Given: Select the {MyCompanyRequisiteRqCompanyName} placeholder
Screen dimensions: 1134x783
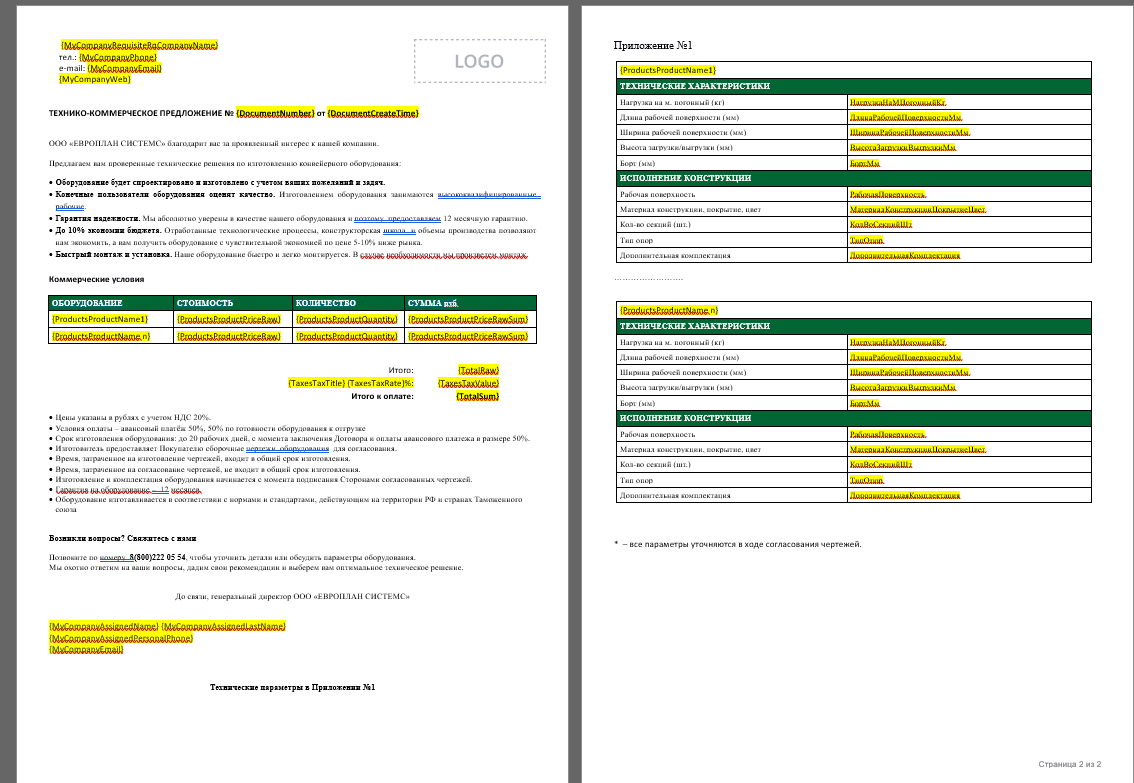Looking at the screenshot, I should pos(139,46).
